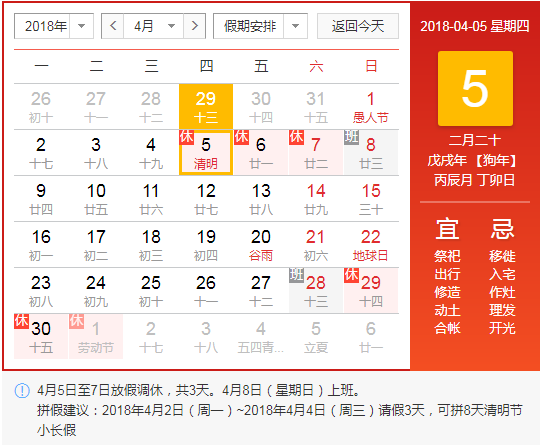Select March 31 十五
The width and height of the screenshot is (543, 445).
click(316, 107)
